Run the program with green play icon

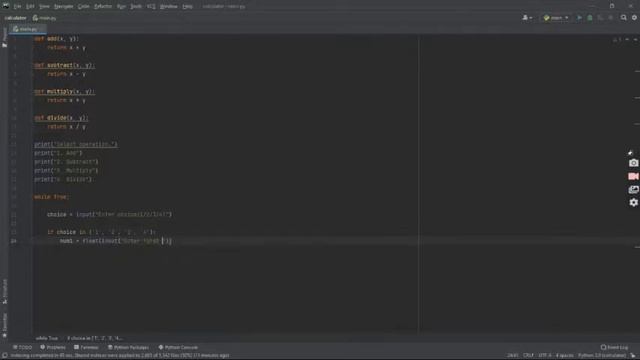tap(579, 18)
